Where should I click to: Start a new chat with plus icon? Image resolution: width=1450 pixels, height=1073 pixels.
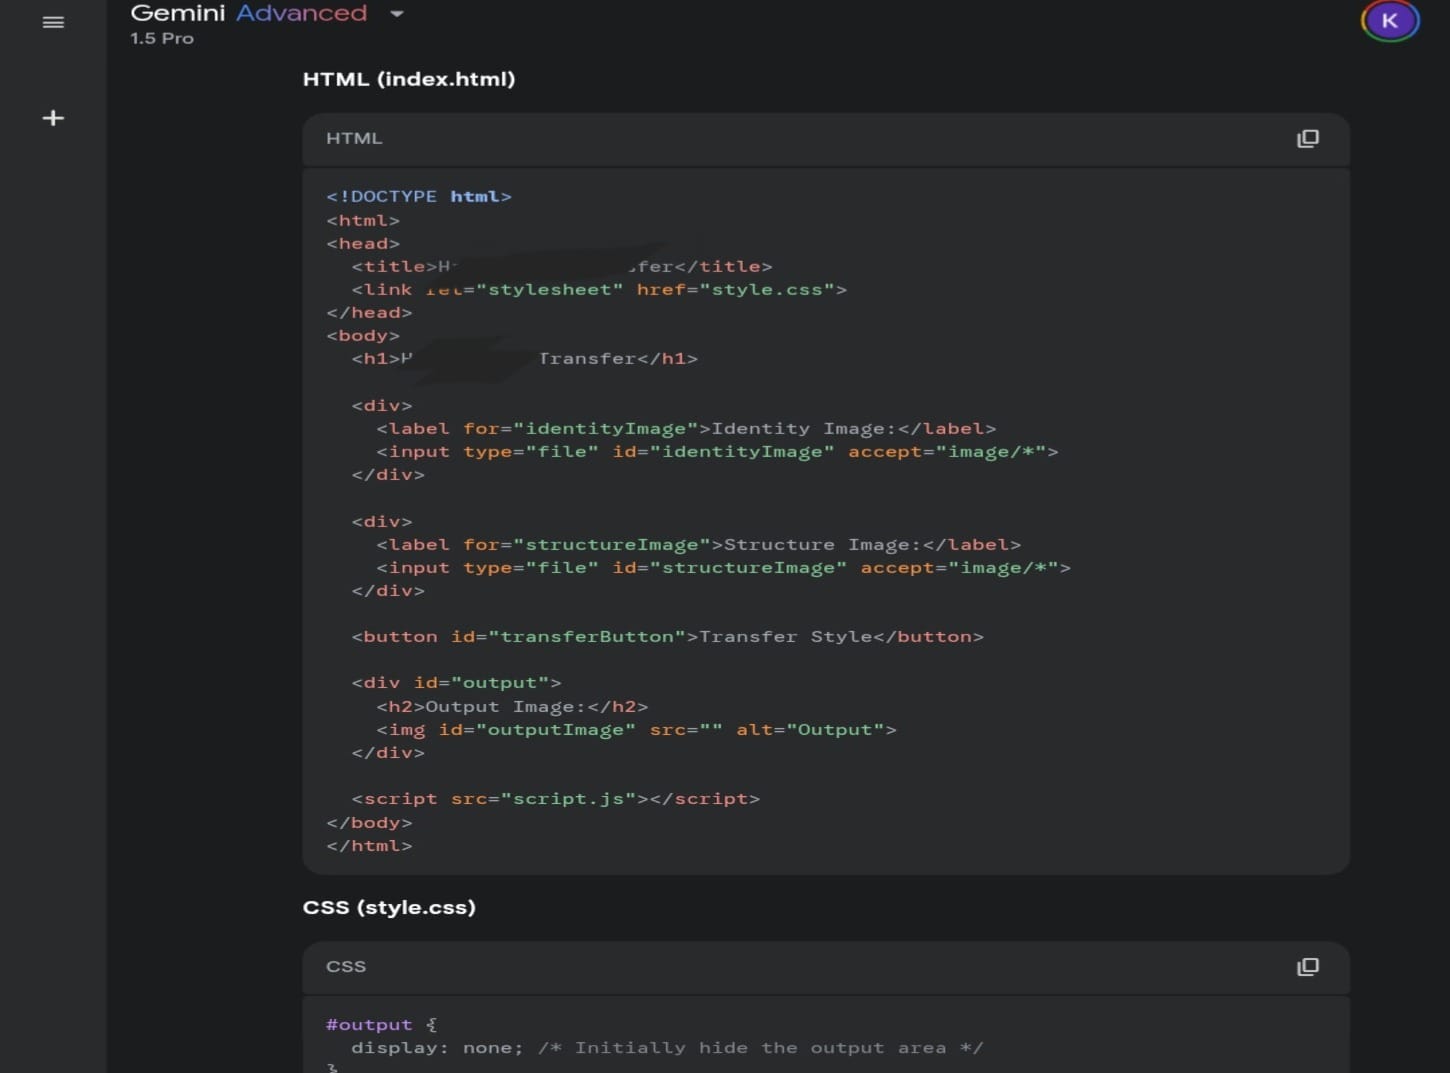click(53, 118)
